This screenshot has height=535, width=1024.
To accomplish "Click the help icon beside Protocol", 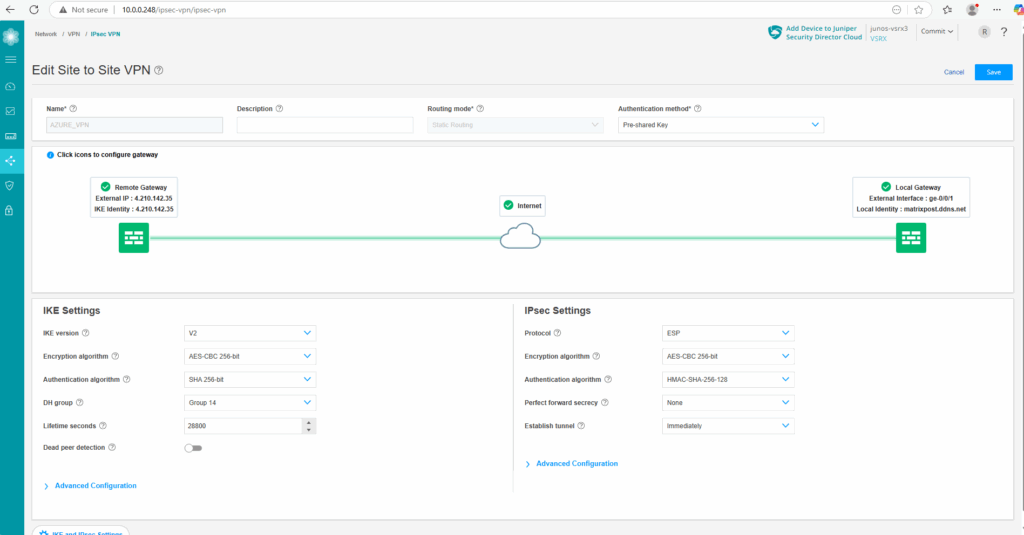I will point(558,333).
